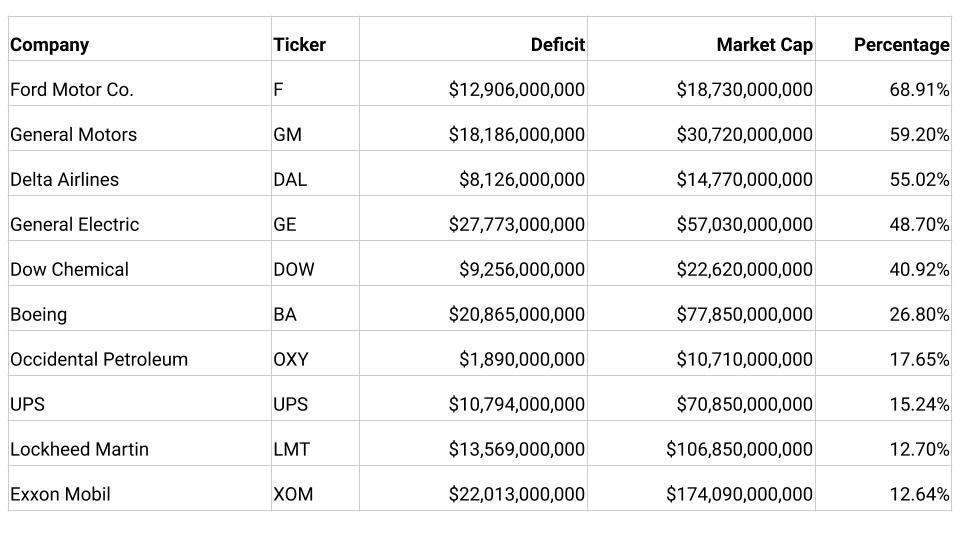Select the Ticker header cell
Screen dimensions: 960x540
(299, 45)
